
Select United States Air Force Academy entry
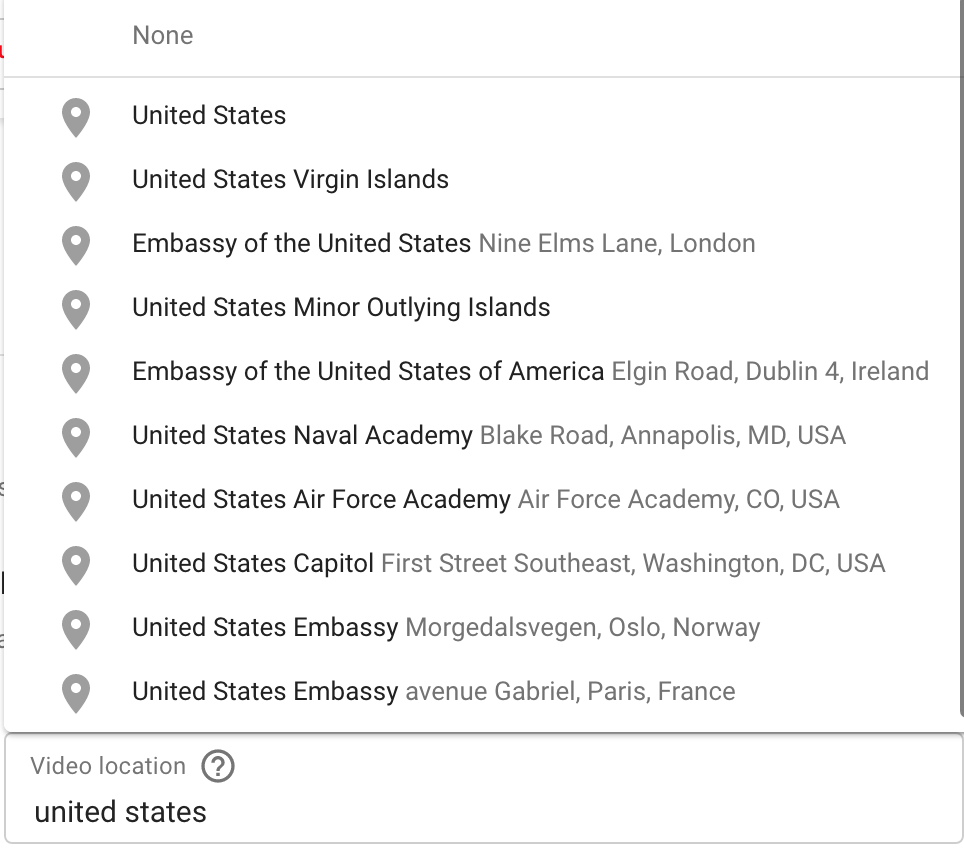(x=482, y=500)
